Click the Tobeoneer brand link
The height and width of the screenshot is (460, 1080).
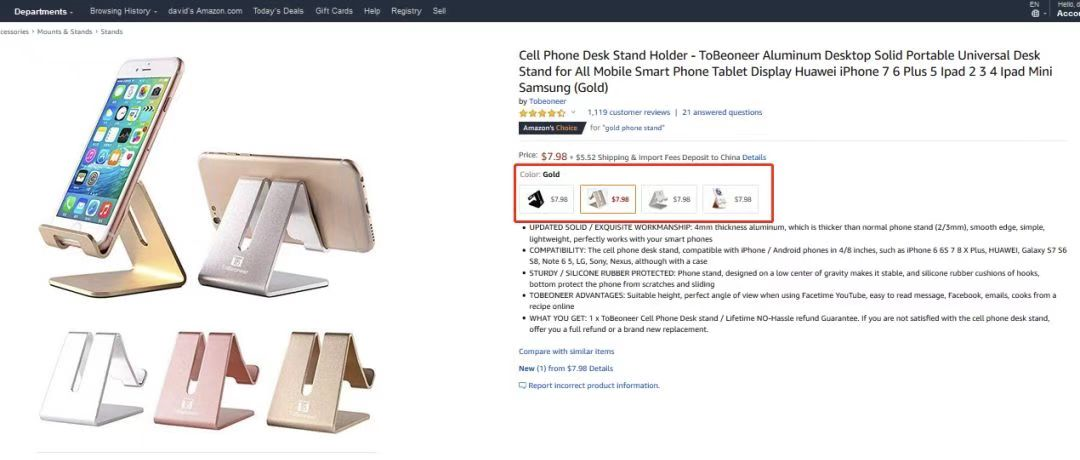[547, 101]
